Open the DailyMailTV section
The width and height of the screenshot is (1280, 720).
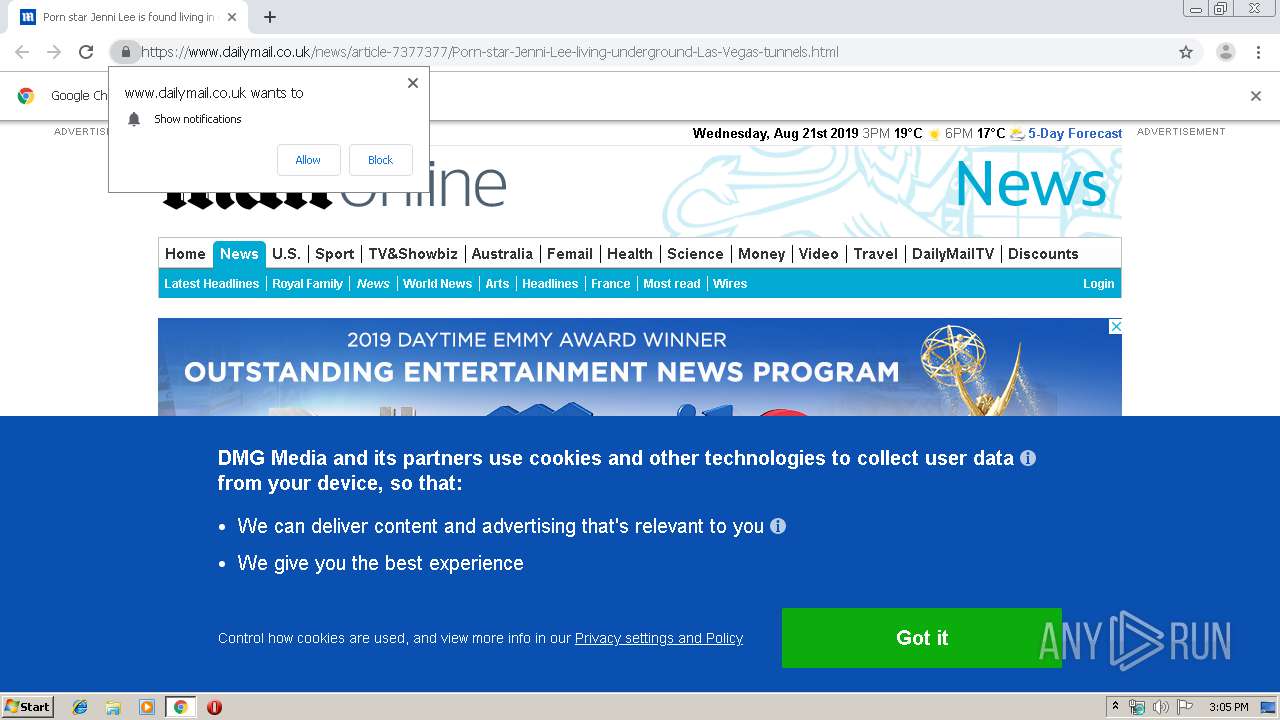[953, 254]
